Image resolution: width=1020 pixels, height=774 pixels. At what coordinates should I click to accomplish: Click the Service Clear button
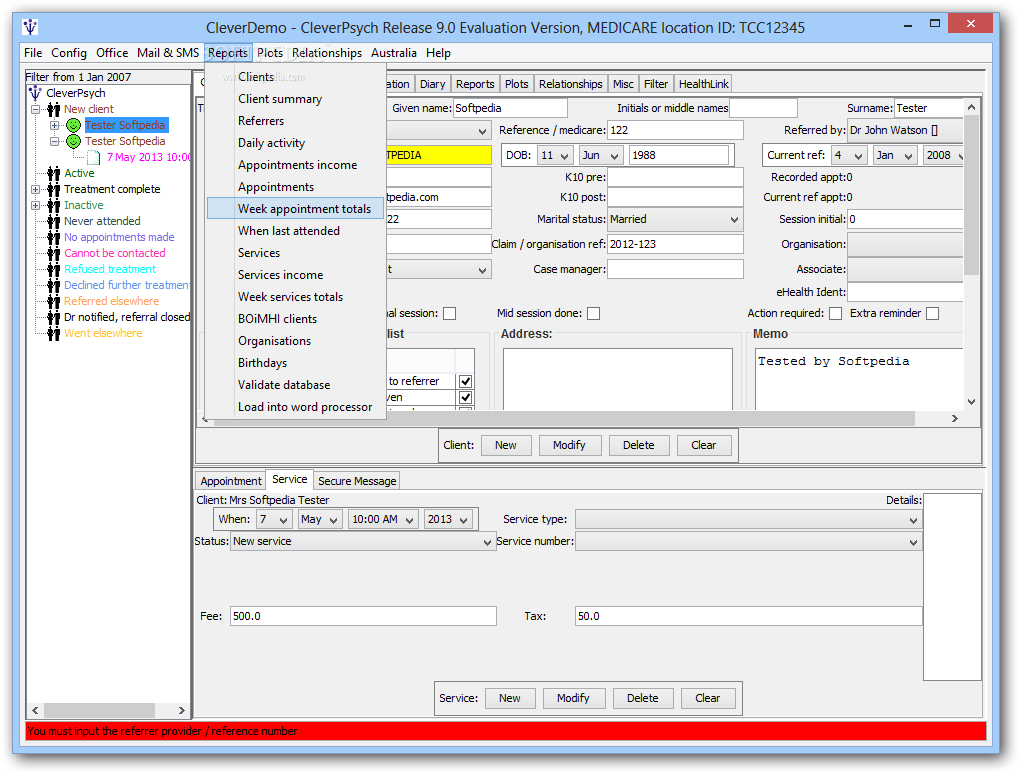tap(708, 699)
